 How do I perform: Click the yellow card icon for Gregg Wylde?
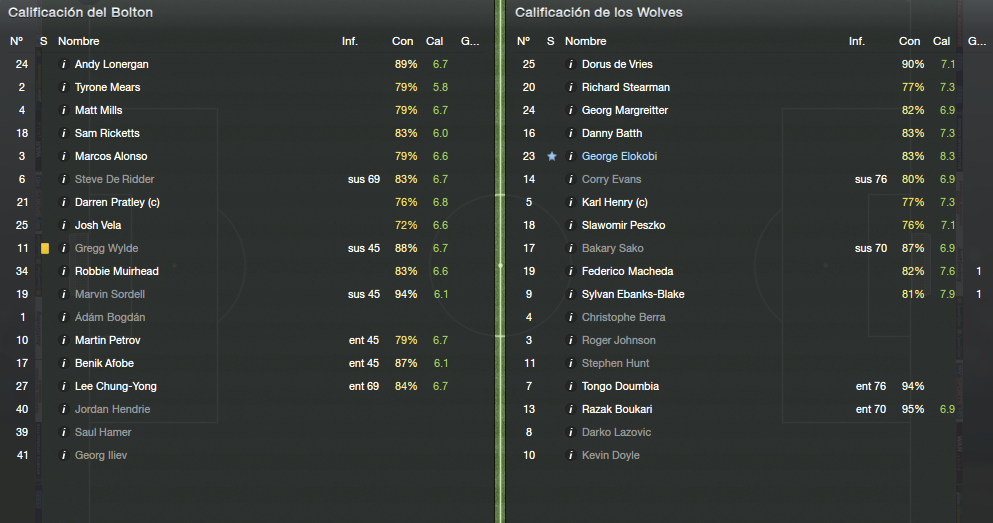pos(45,248)
